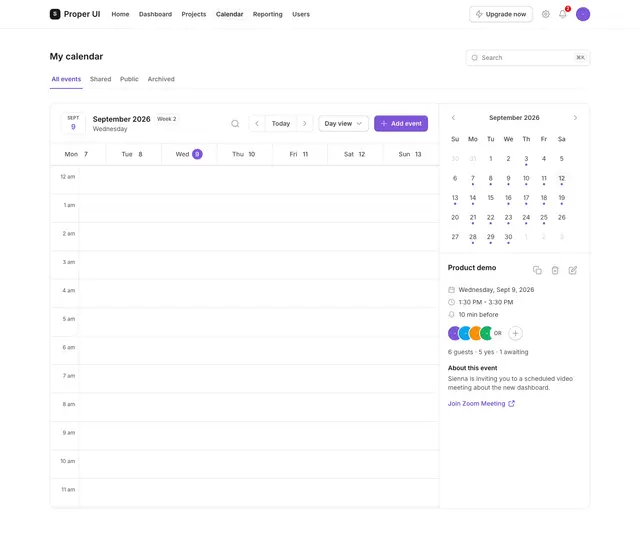Edit the Product demo event

[x=573, y=270]
